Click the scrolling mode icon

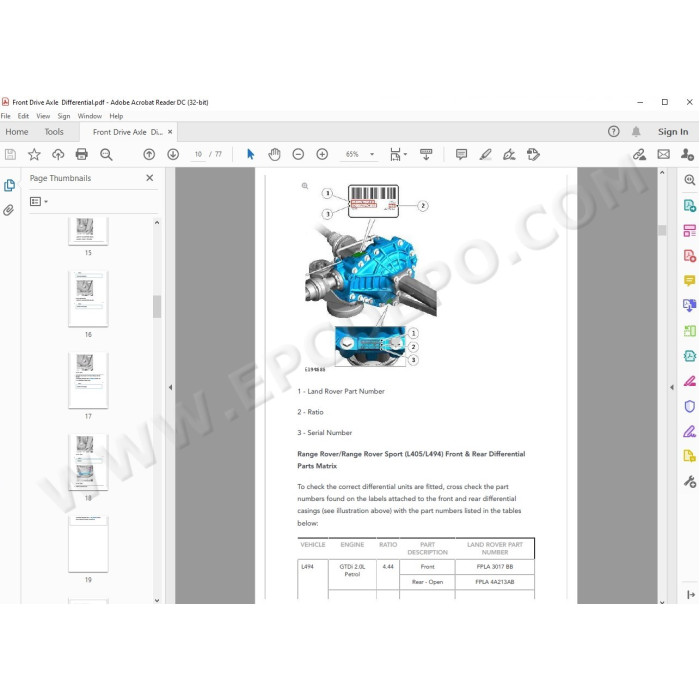426,154
